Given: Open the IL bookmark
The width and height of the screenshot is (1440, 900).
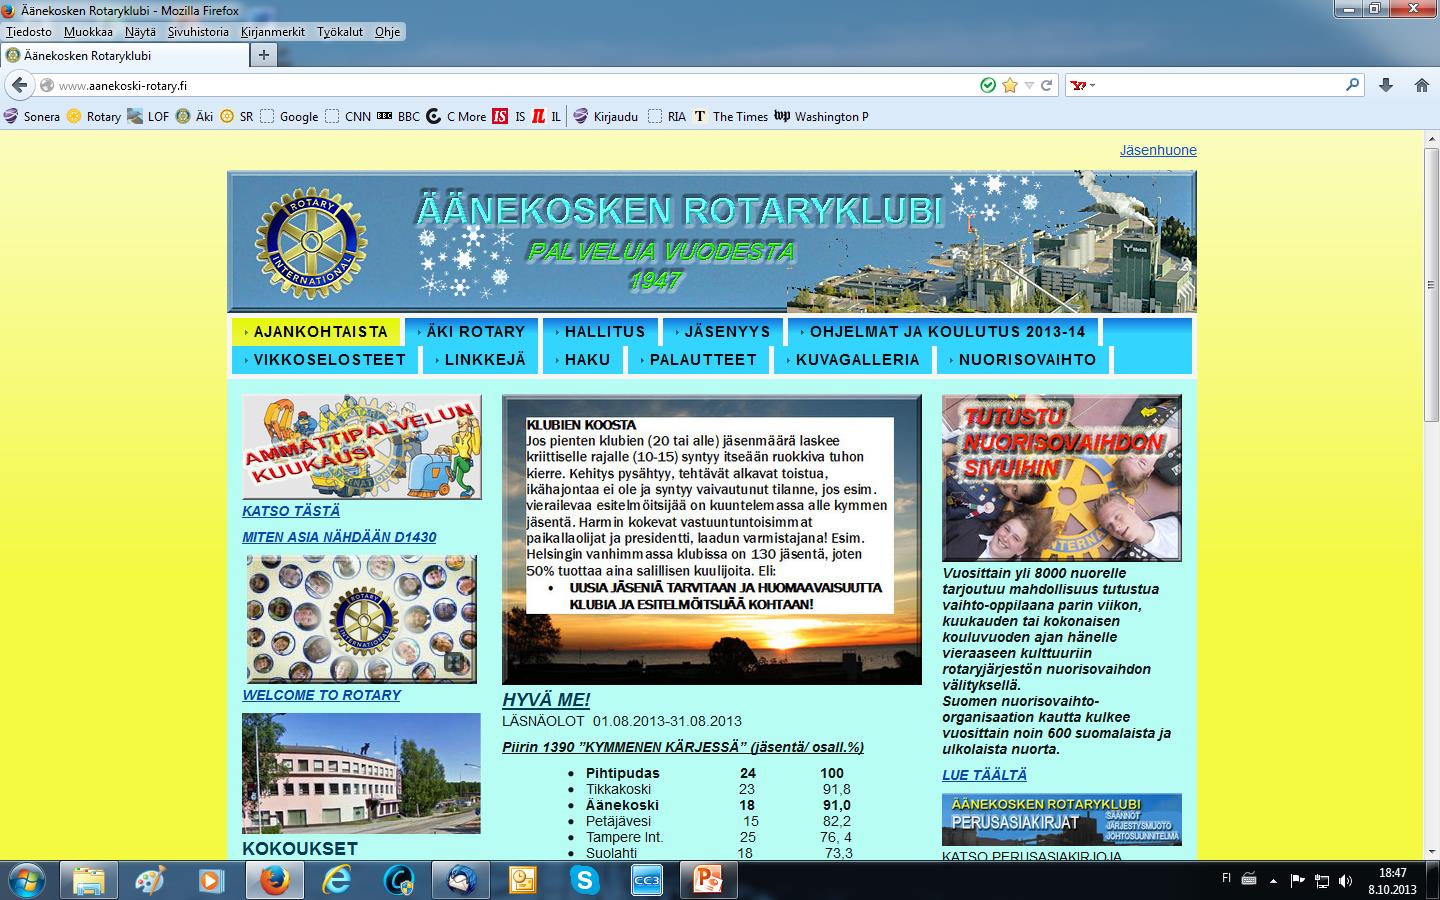Looking at the screenshot, I should [547, 116].
